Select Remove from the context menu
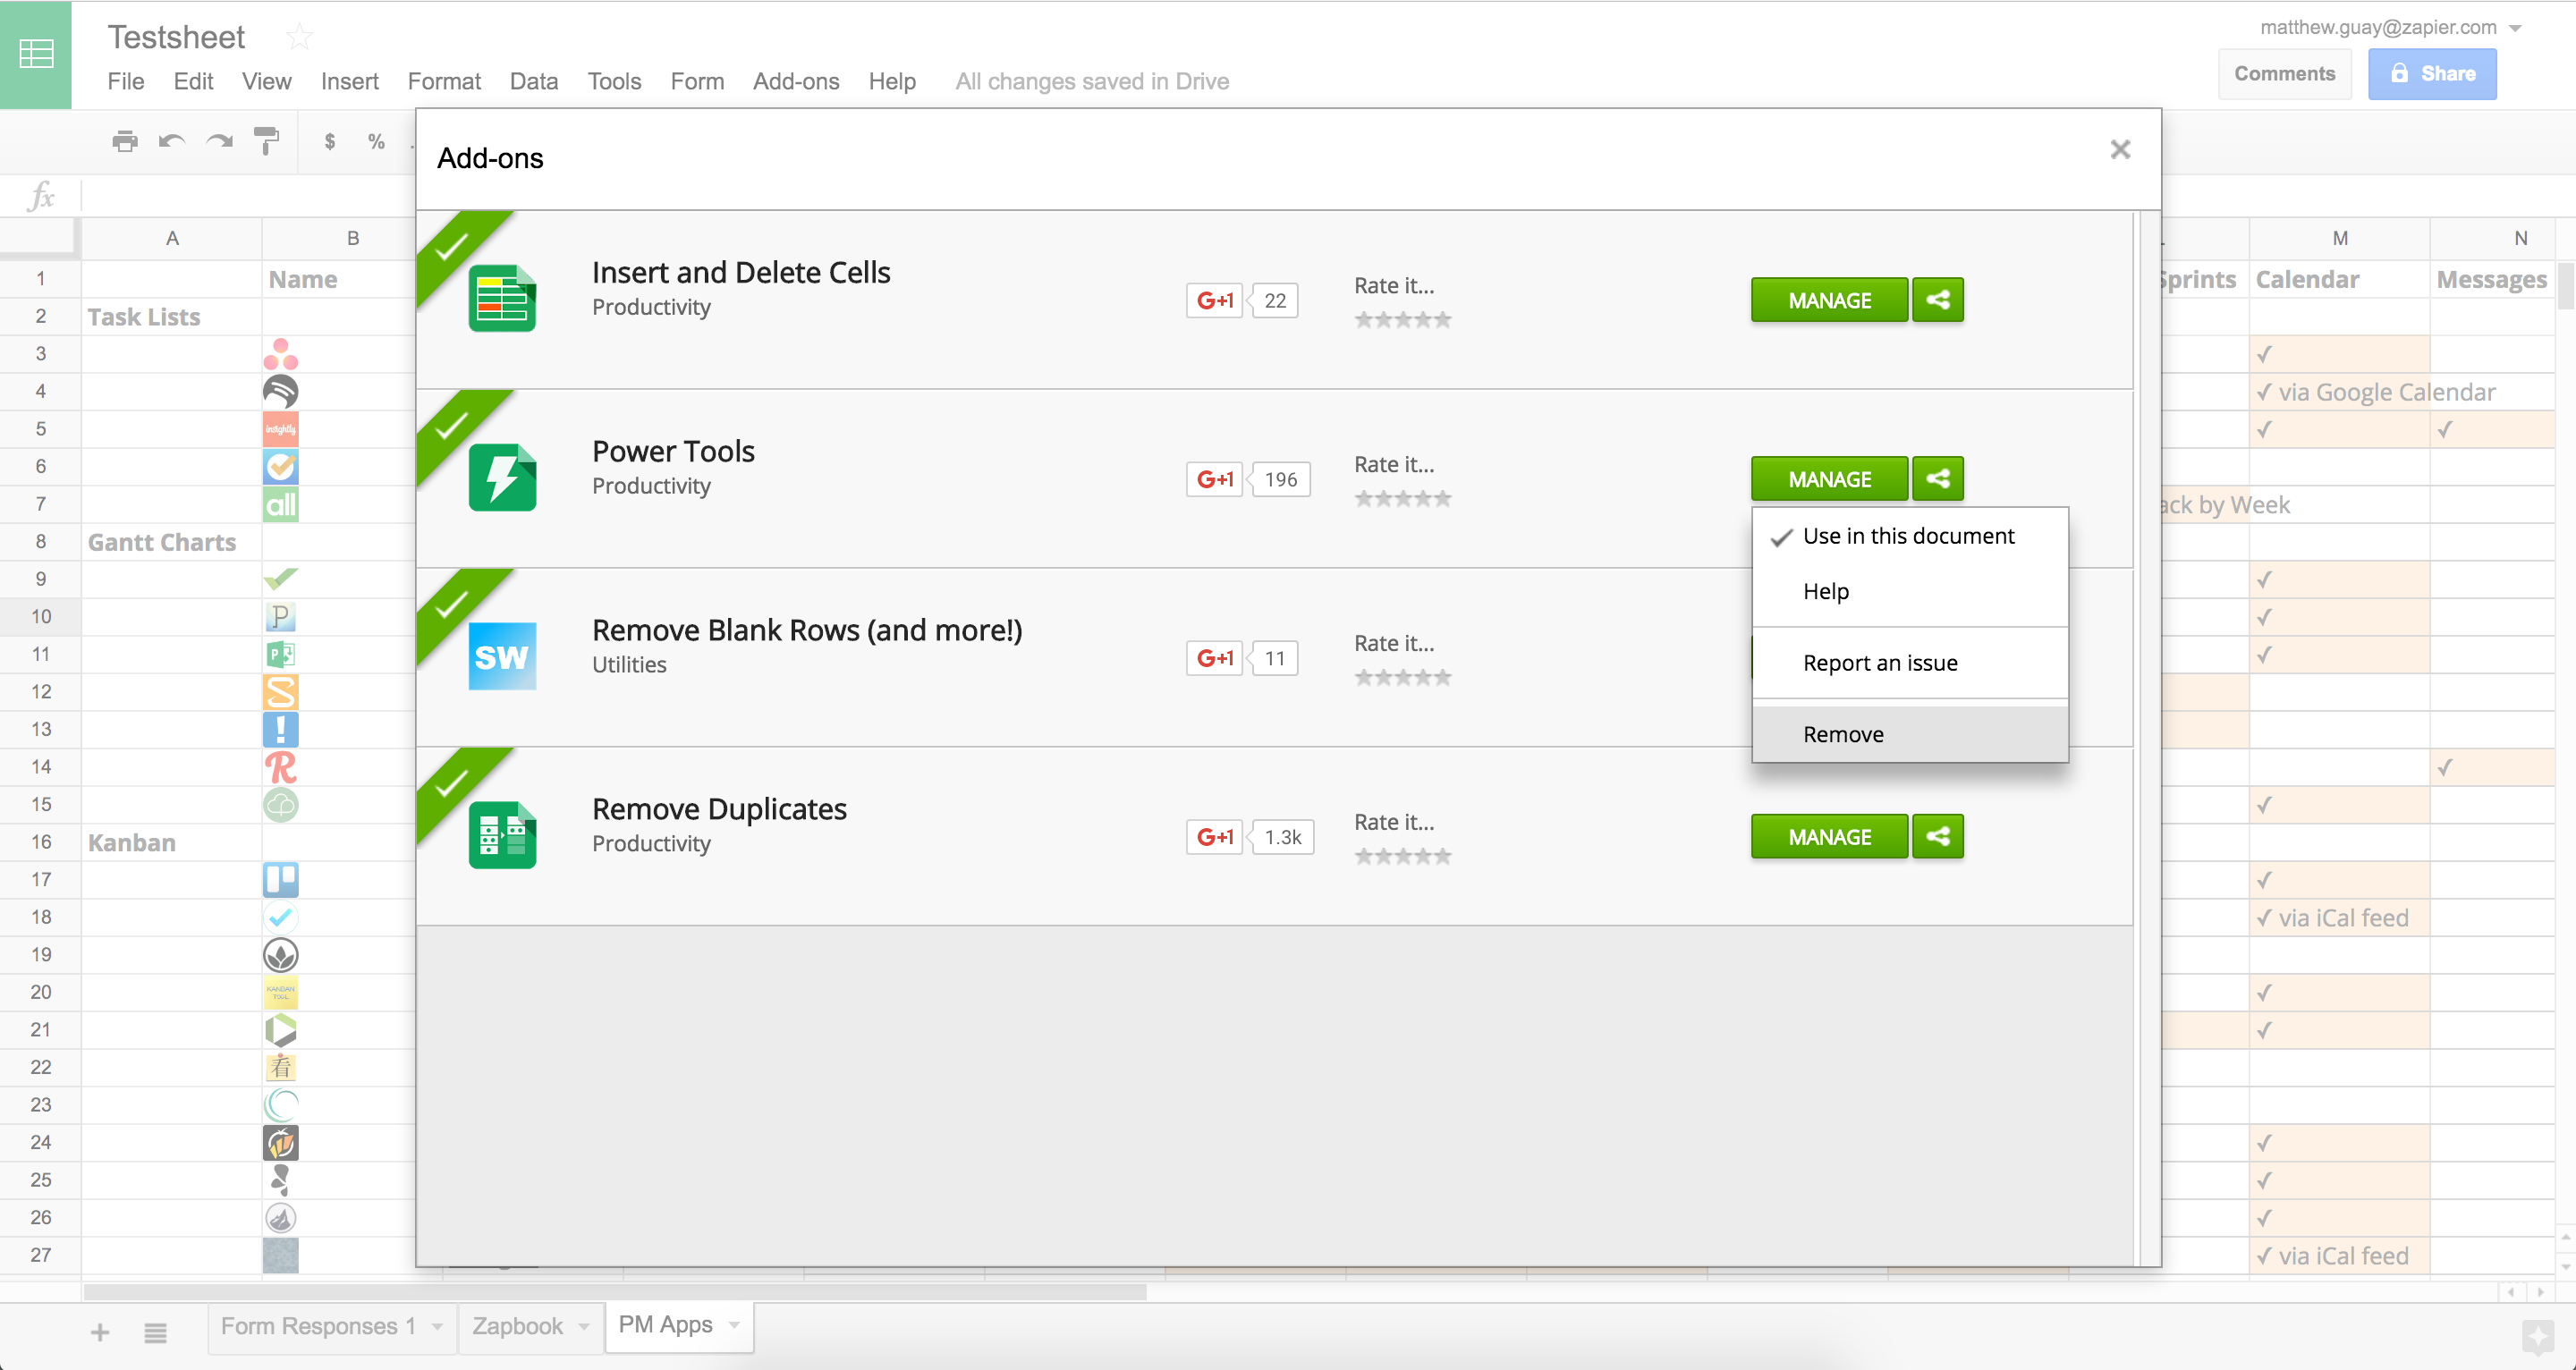This screenshot has height=1370, width=2576. pyautogui.click(x=1843, y=732)
